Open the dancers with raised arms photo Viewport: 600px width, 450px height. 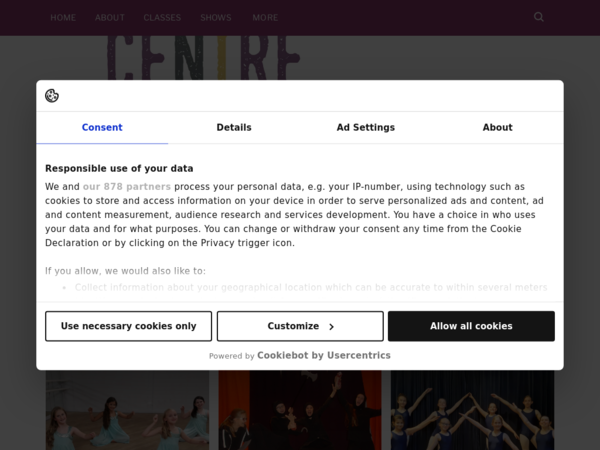[x=472, y=412]
